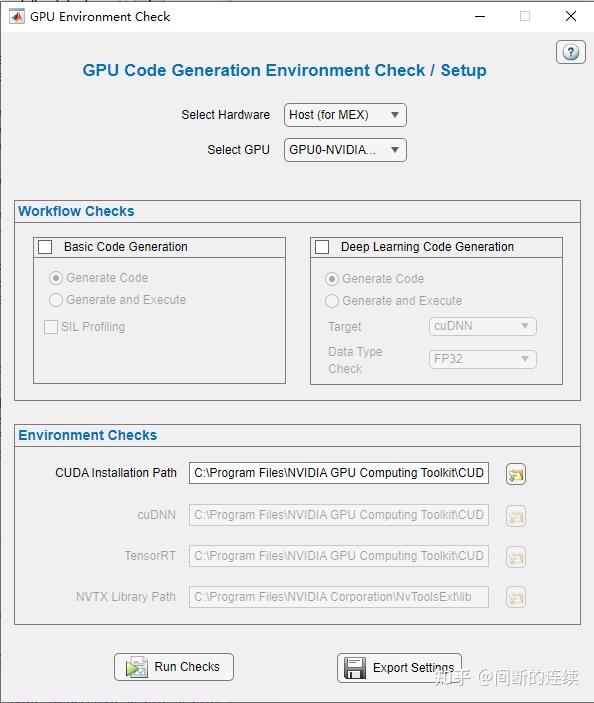Select Generate and Execute under Deep Learning
594x703 pixels.
332,301
